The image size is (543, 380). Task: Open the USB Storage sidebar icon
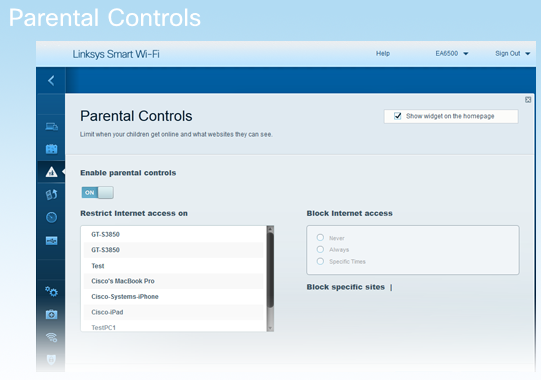coord(51,240)
